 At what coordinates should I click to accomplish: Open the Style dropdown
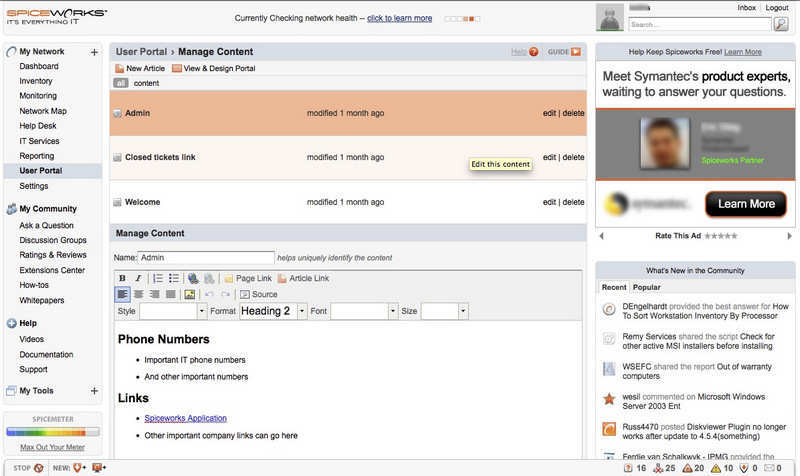(x=172, y=311)
